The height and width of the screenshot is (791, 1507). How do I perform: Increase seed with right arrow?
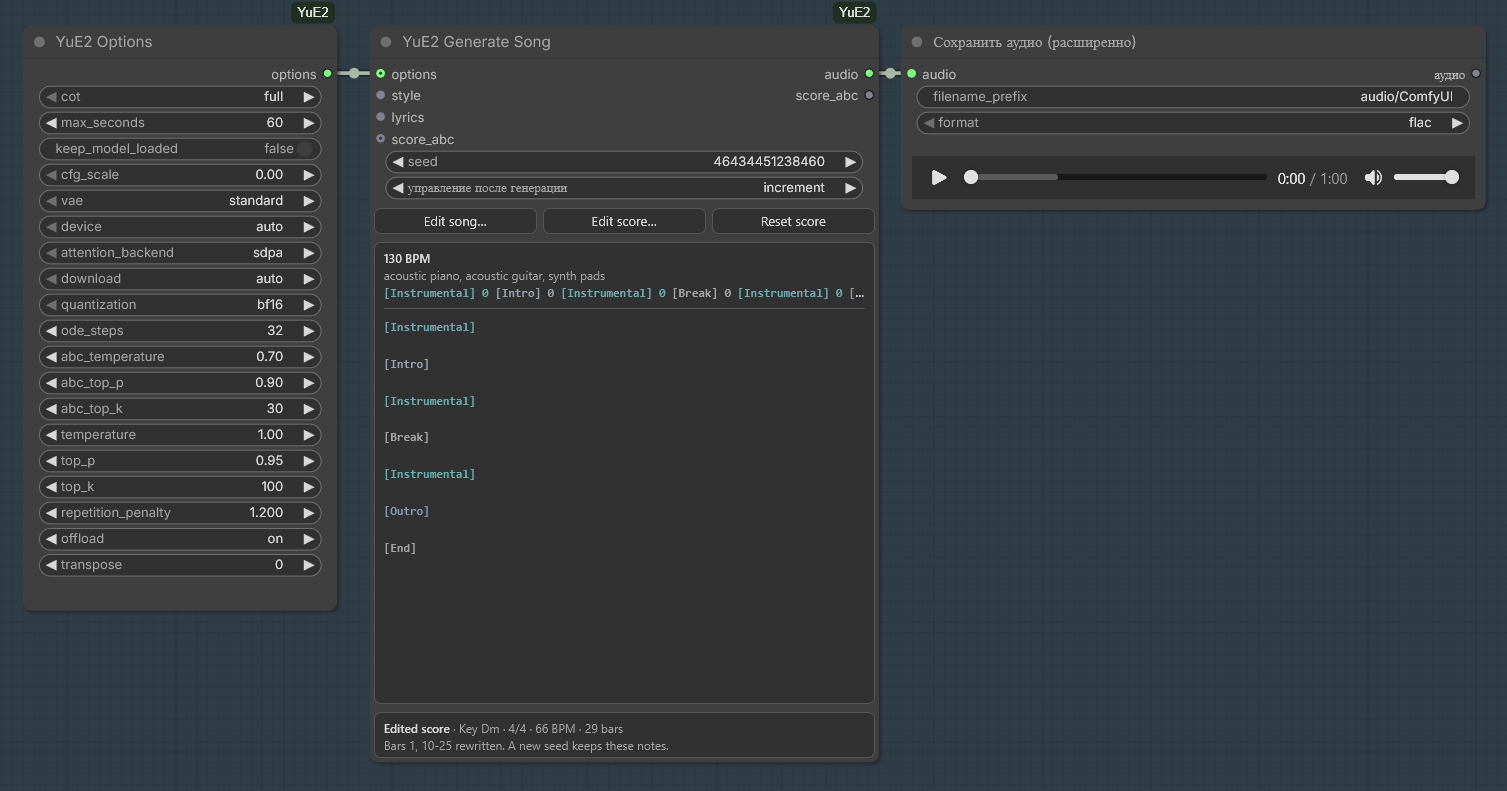(851, 162)
